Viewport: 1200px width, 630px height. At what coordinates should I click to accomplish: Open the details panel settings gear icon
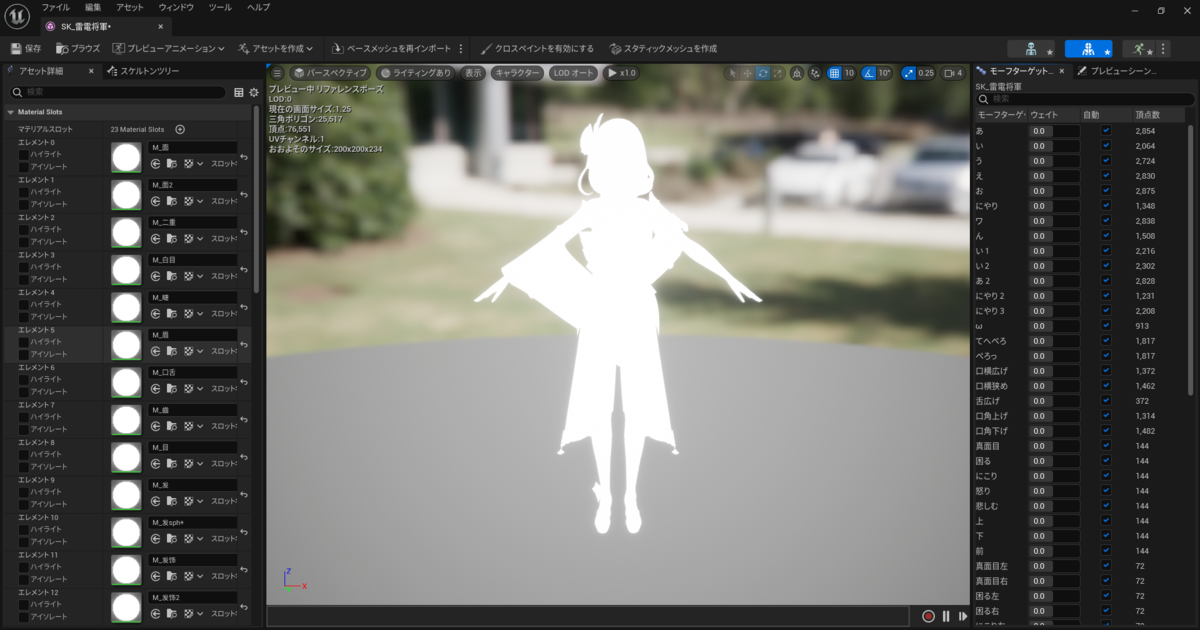click(253, 92)
